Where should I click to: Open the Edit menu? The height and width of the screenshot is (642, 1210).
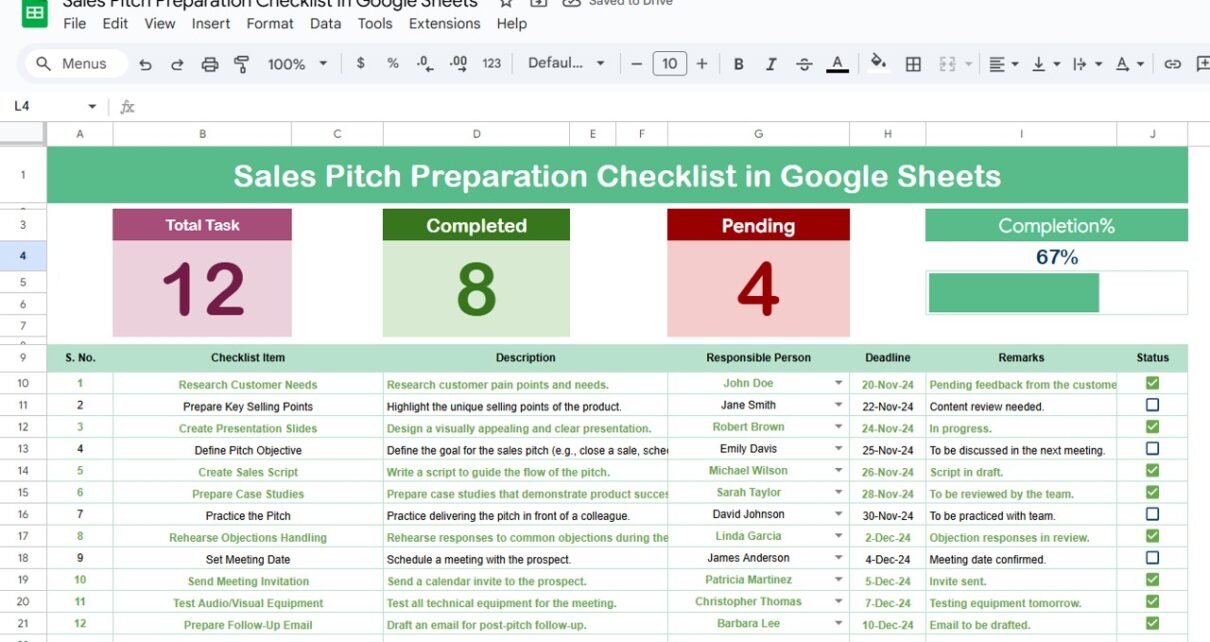115,24
